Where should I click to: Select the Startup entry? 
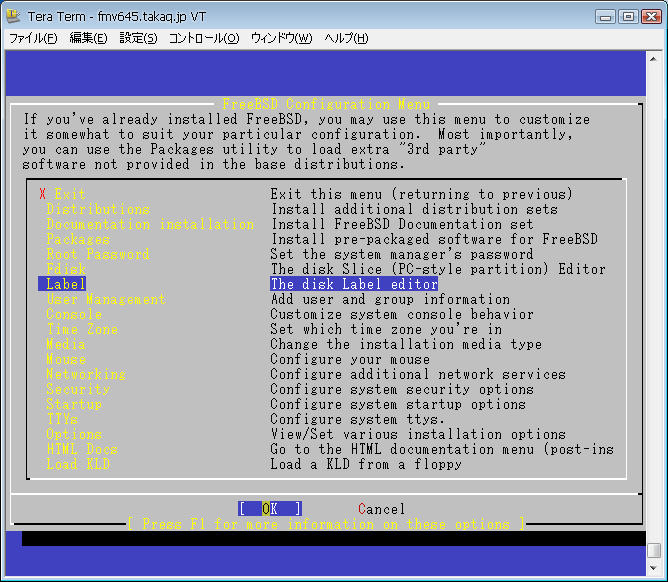point(74,404)
